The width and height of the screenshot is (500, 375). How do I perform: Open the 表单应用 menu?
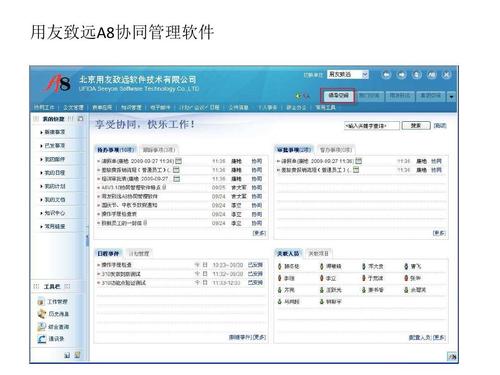pyautogui.click(x=102, y=107)
